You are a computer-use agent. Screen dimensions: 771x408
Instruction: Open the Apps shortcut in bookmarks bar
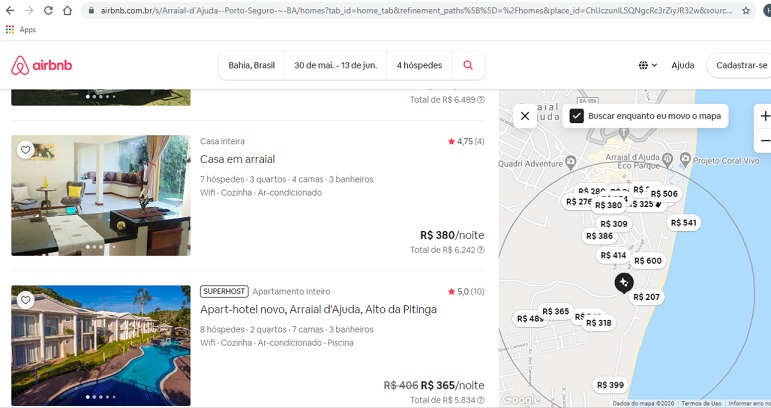tap(21, 29)
